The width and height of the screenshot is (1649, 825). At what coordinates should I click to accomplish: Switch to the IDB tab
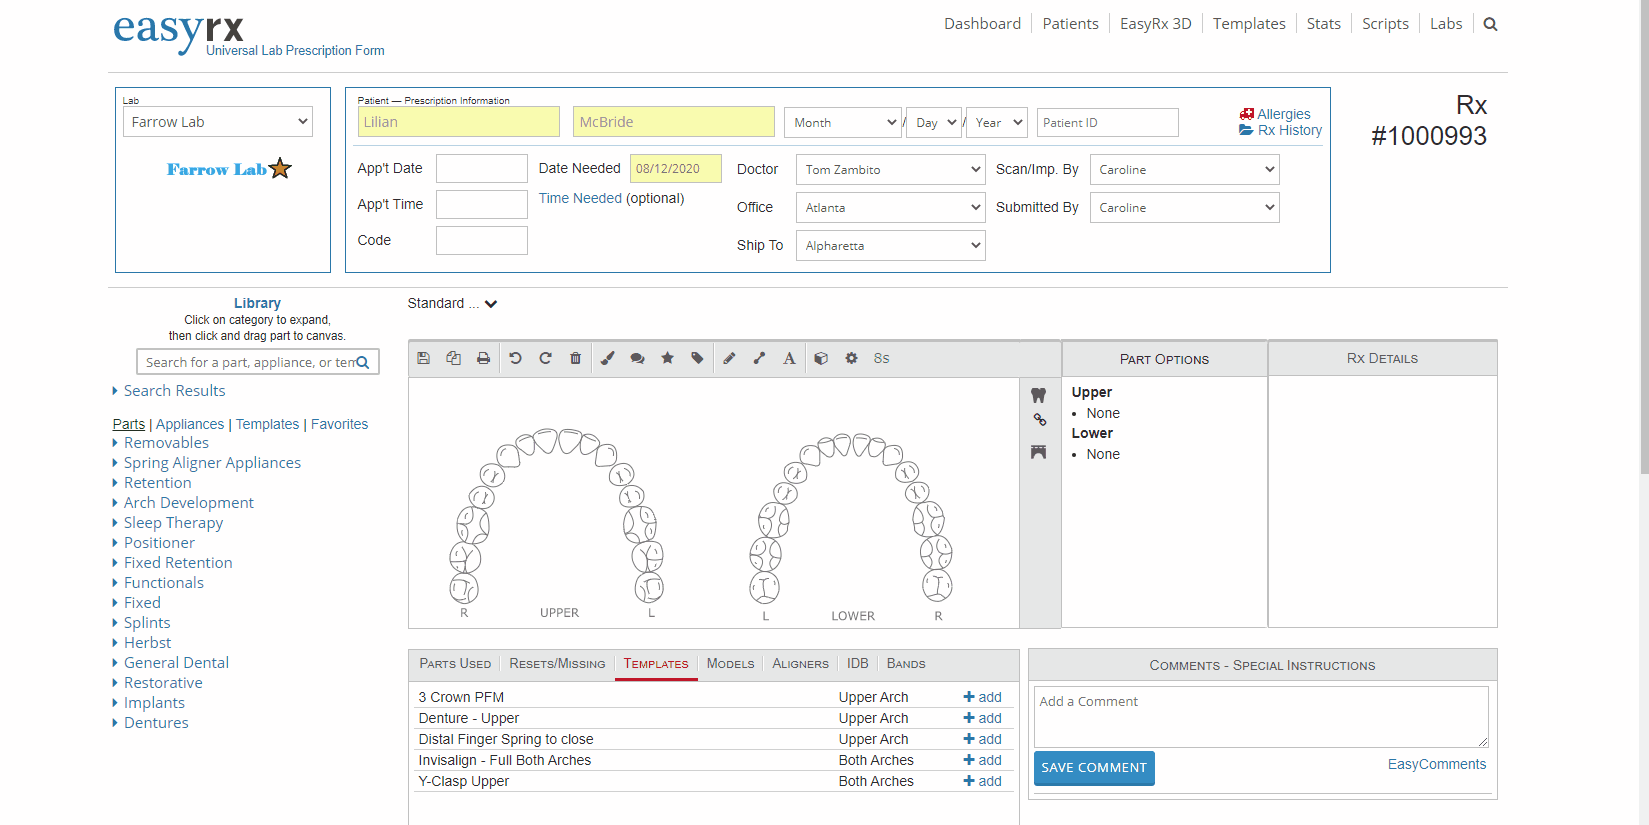tap(858, 663)
